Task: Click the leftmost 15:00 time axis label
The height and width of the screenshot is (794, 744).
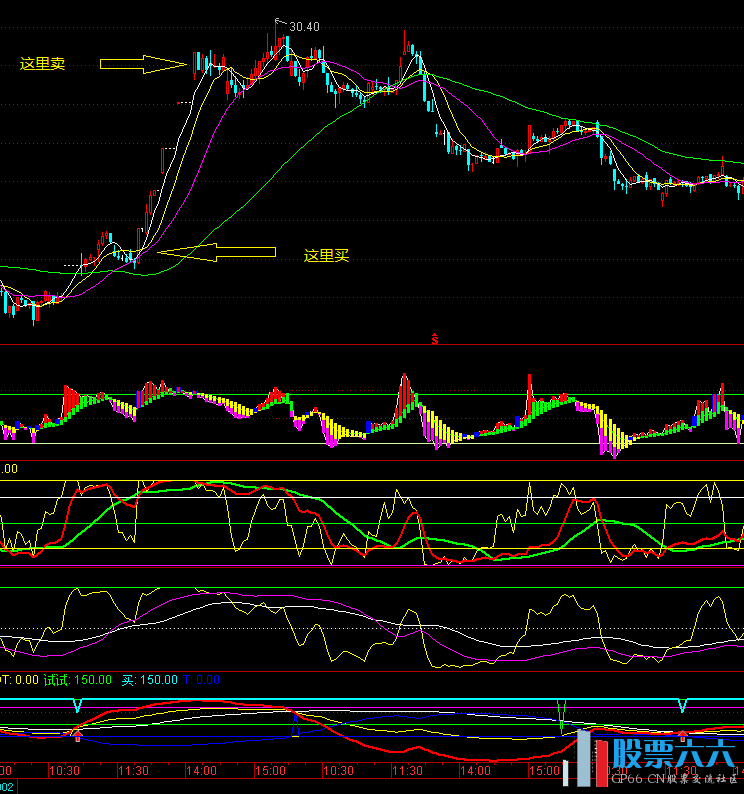Action: [270, 772]
